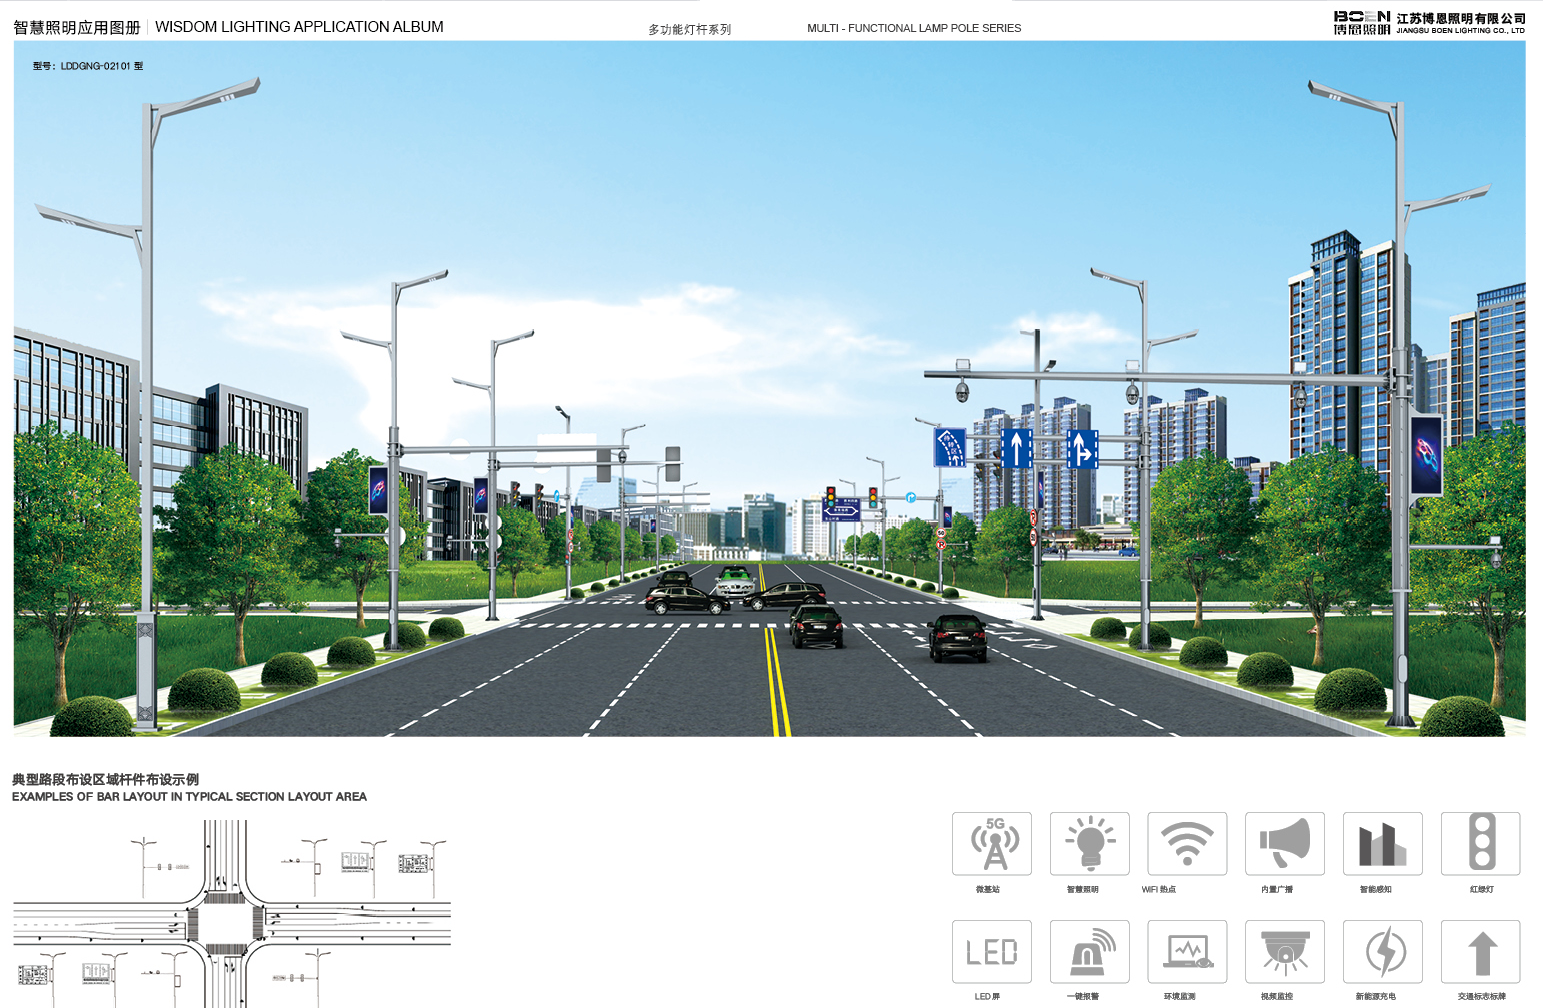This screenshot has width=1543, height=1008.
Task: Click 'MULTI - FUNCTIONAL LAMP POLE SERIES' heading
Action: click(914, 28)
